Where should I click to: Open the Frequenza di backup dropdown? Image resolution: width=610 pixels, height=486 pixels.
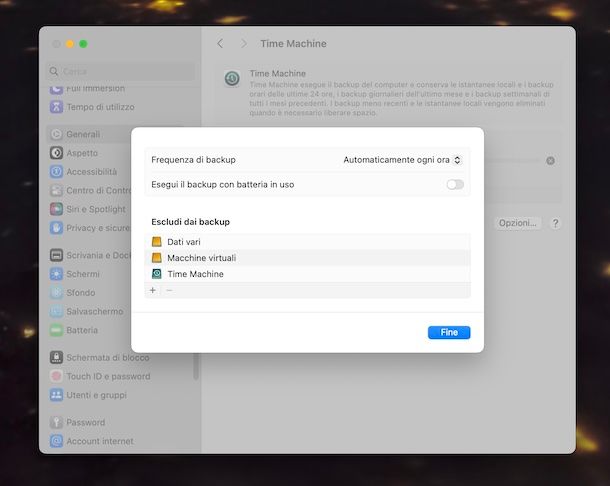(x=402, y=160)
